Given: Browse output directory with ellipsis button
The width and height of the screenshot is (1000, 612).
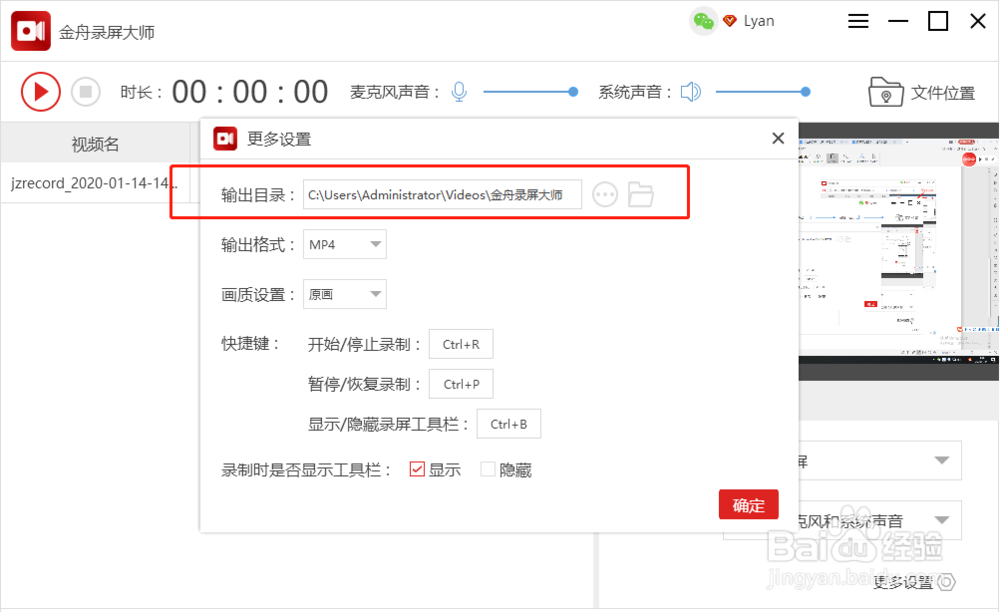Looking at the screenshot, I should click(605, 194).
